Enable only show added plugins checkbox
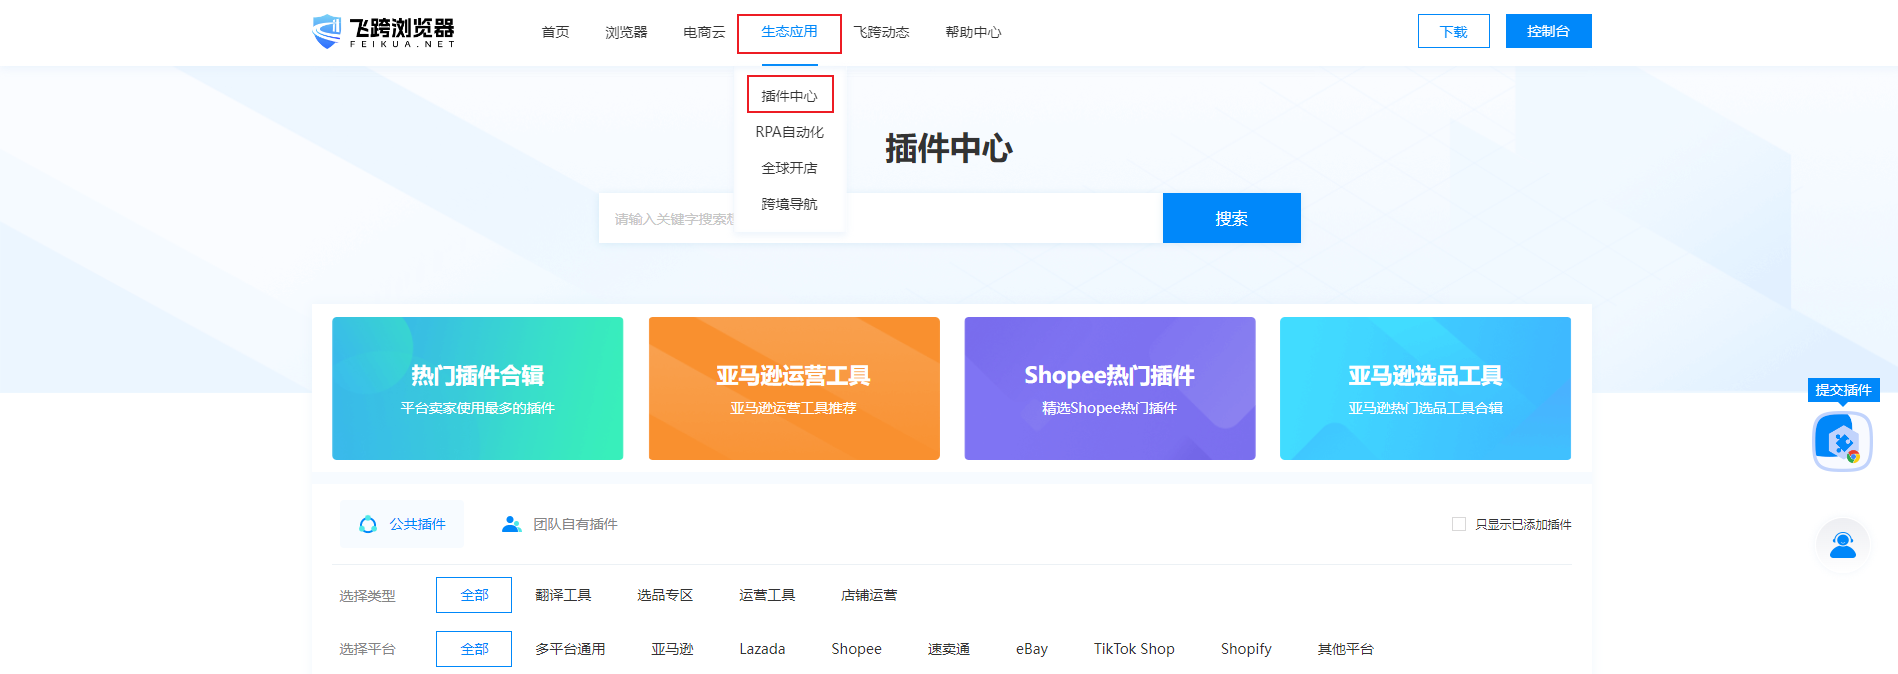This screenshot has width=1898, height=674. click(1459, 524)
